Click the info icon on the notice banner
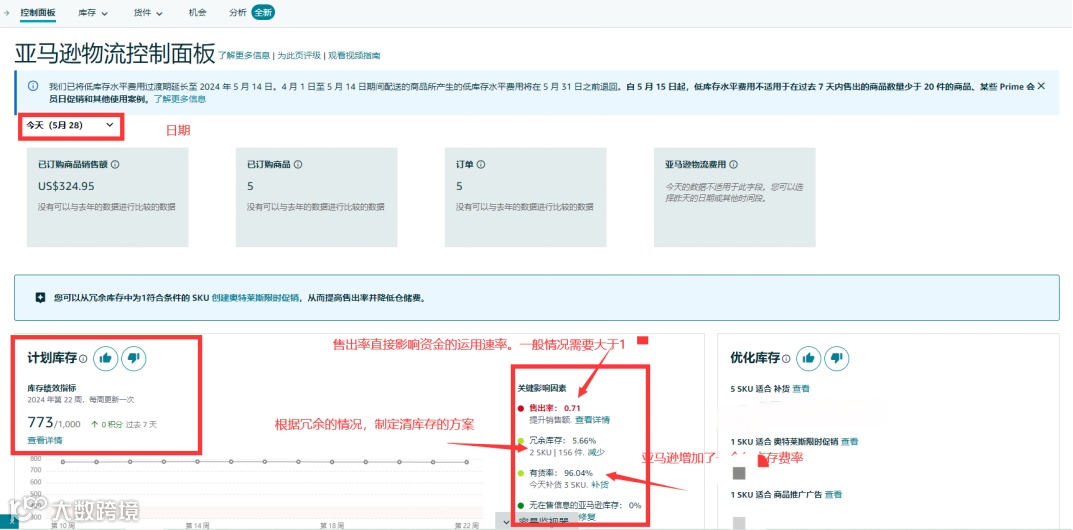 click(33, 86)
